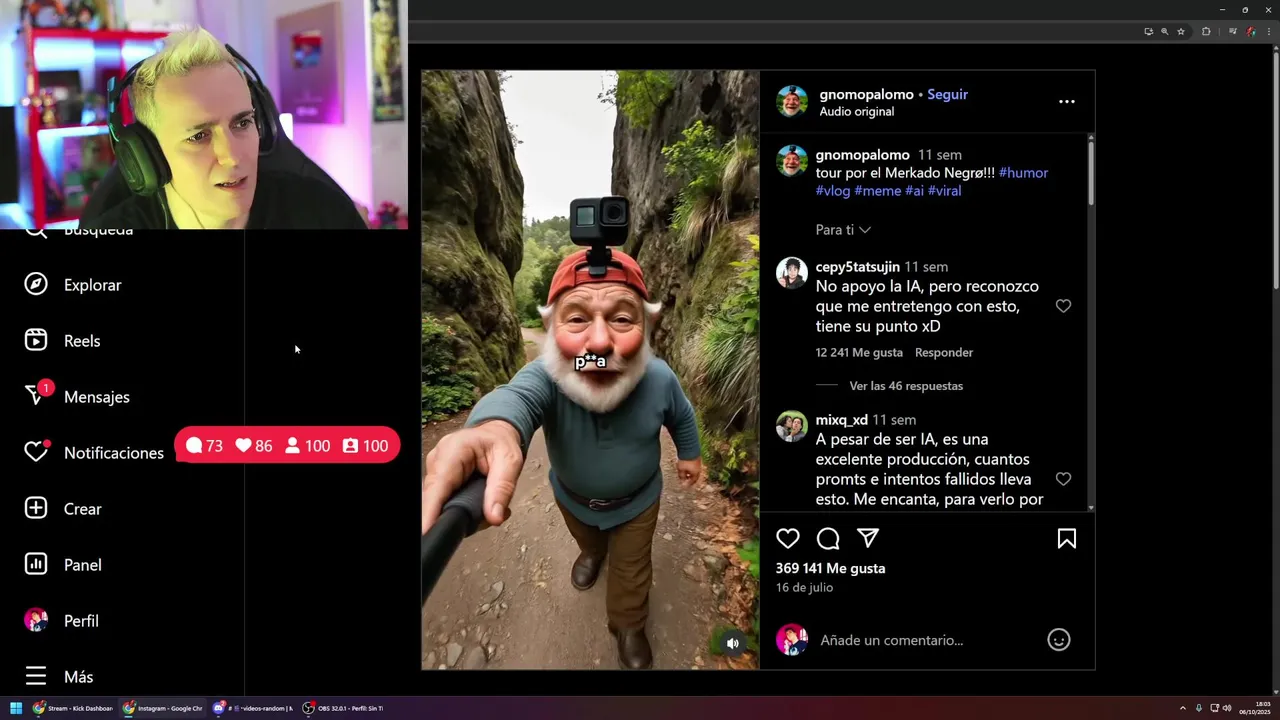Click mixq_xd's avatar

792,426
